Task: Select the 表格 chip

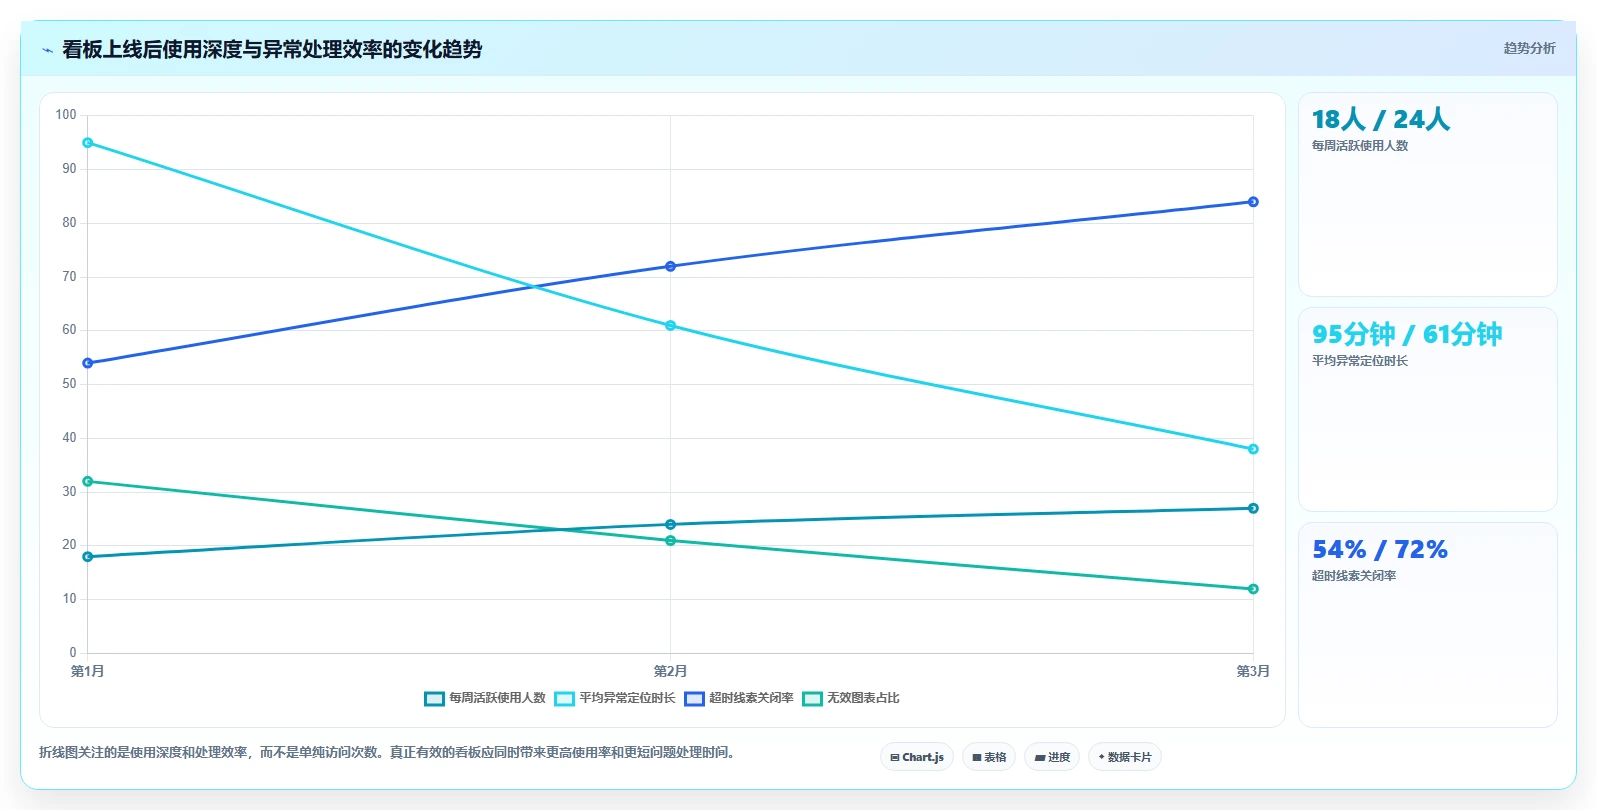Action: pyautogui.click(x=989, y=757)
